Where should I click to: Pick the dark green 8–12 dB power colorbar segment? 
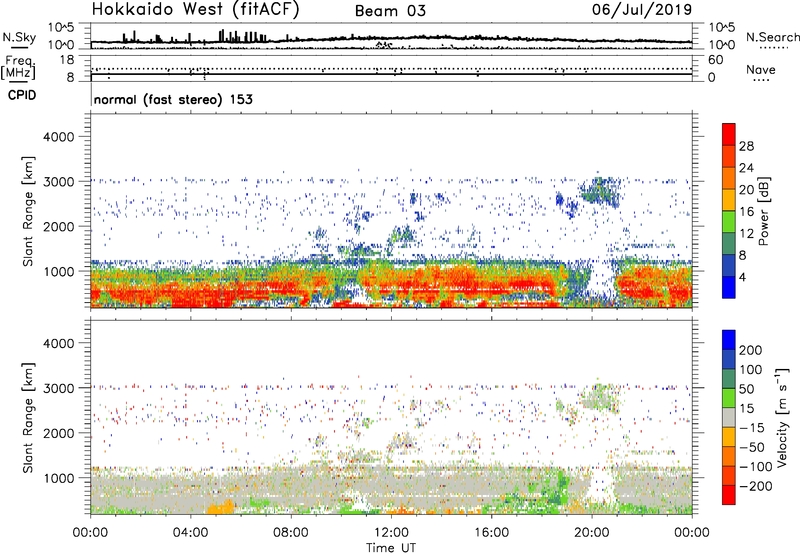pyautogui.click(x=729, y=244)
